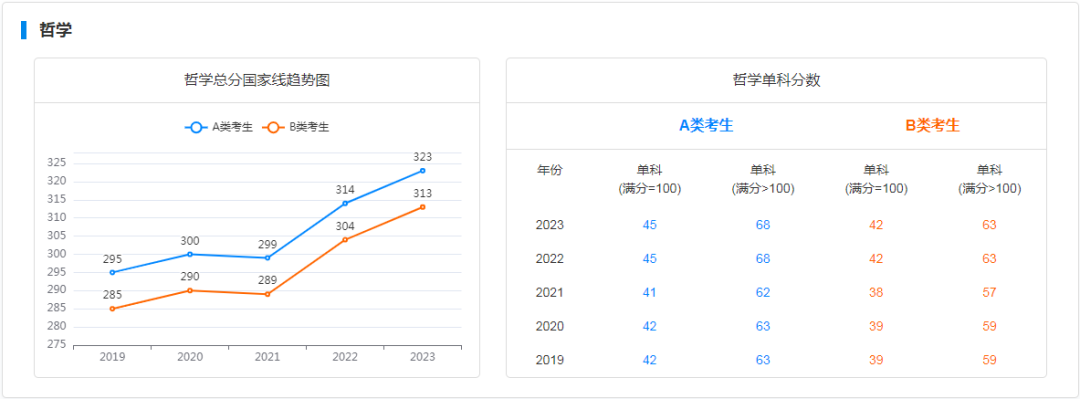1080x399 pixels.
Task: Click the blue A类考生 table column header
Action: [x=706, y=125]
